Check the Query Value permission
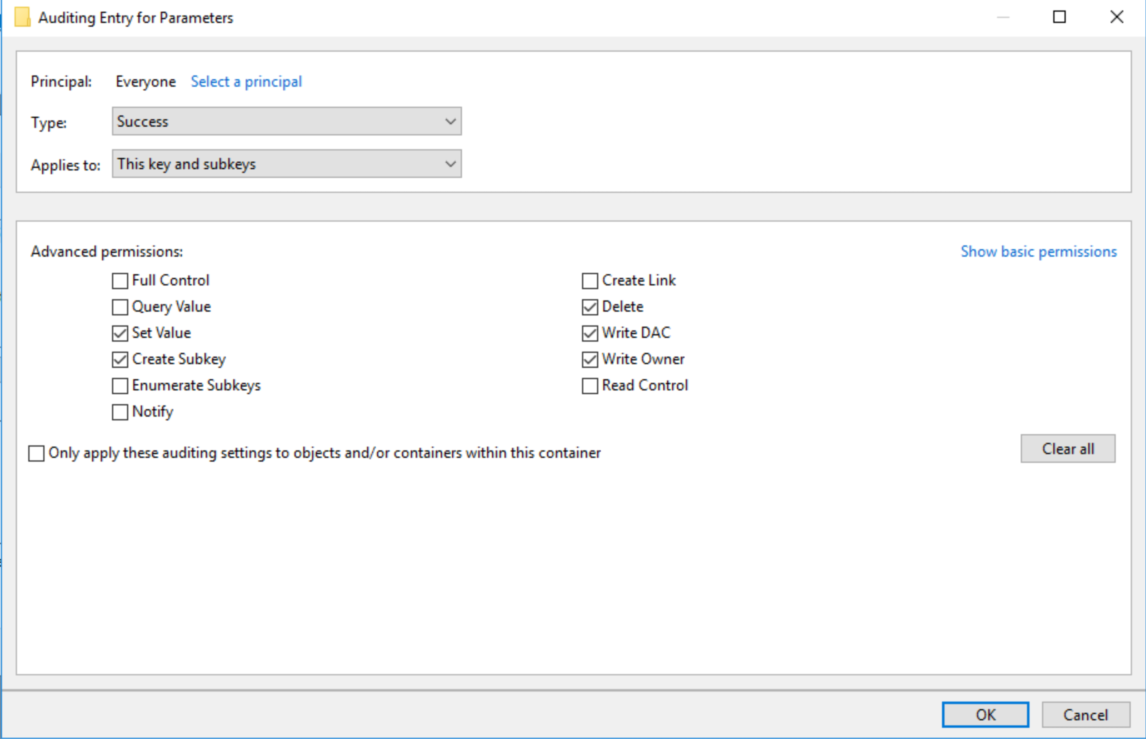The height and width of the screenshot is (739, 1146). 119,306
